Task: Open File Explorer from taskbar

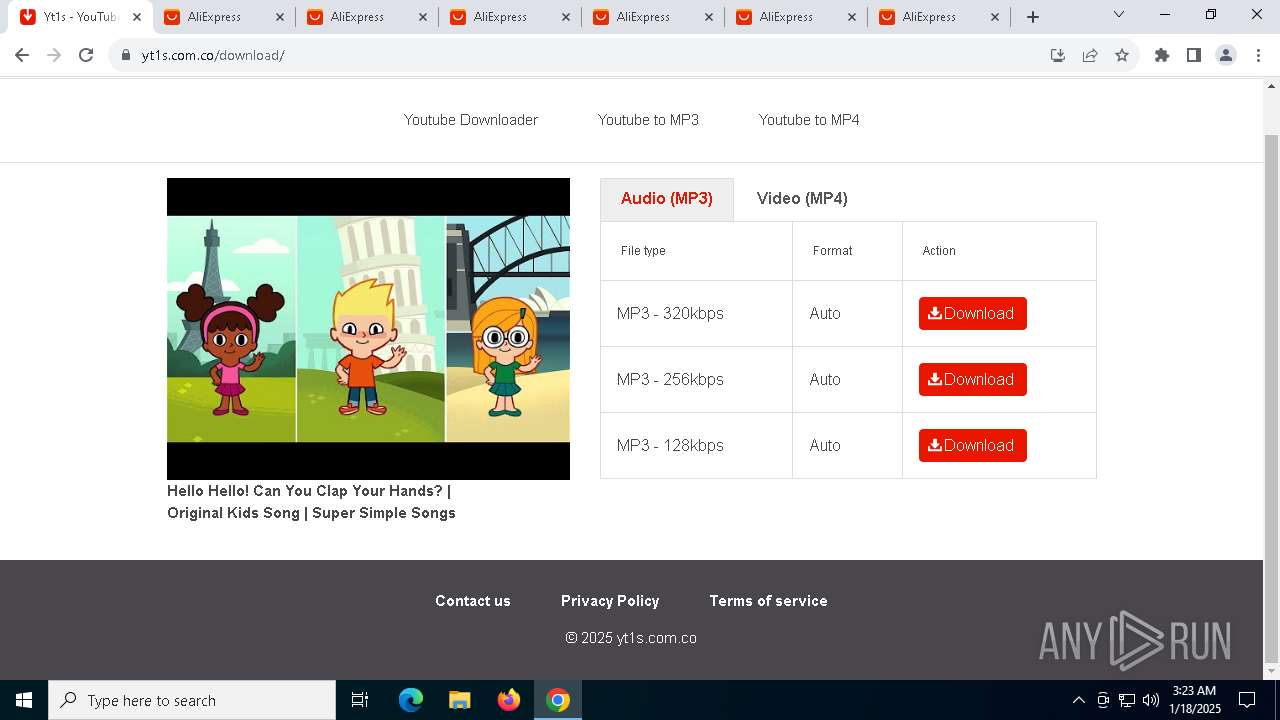Action: [x=460, y=700]
